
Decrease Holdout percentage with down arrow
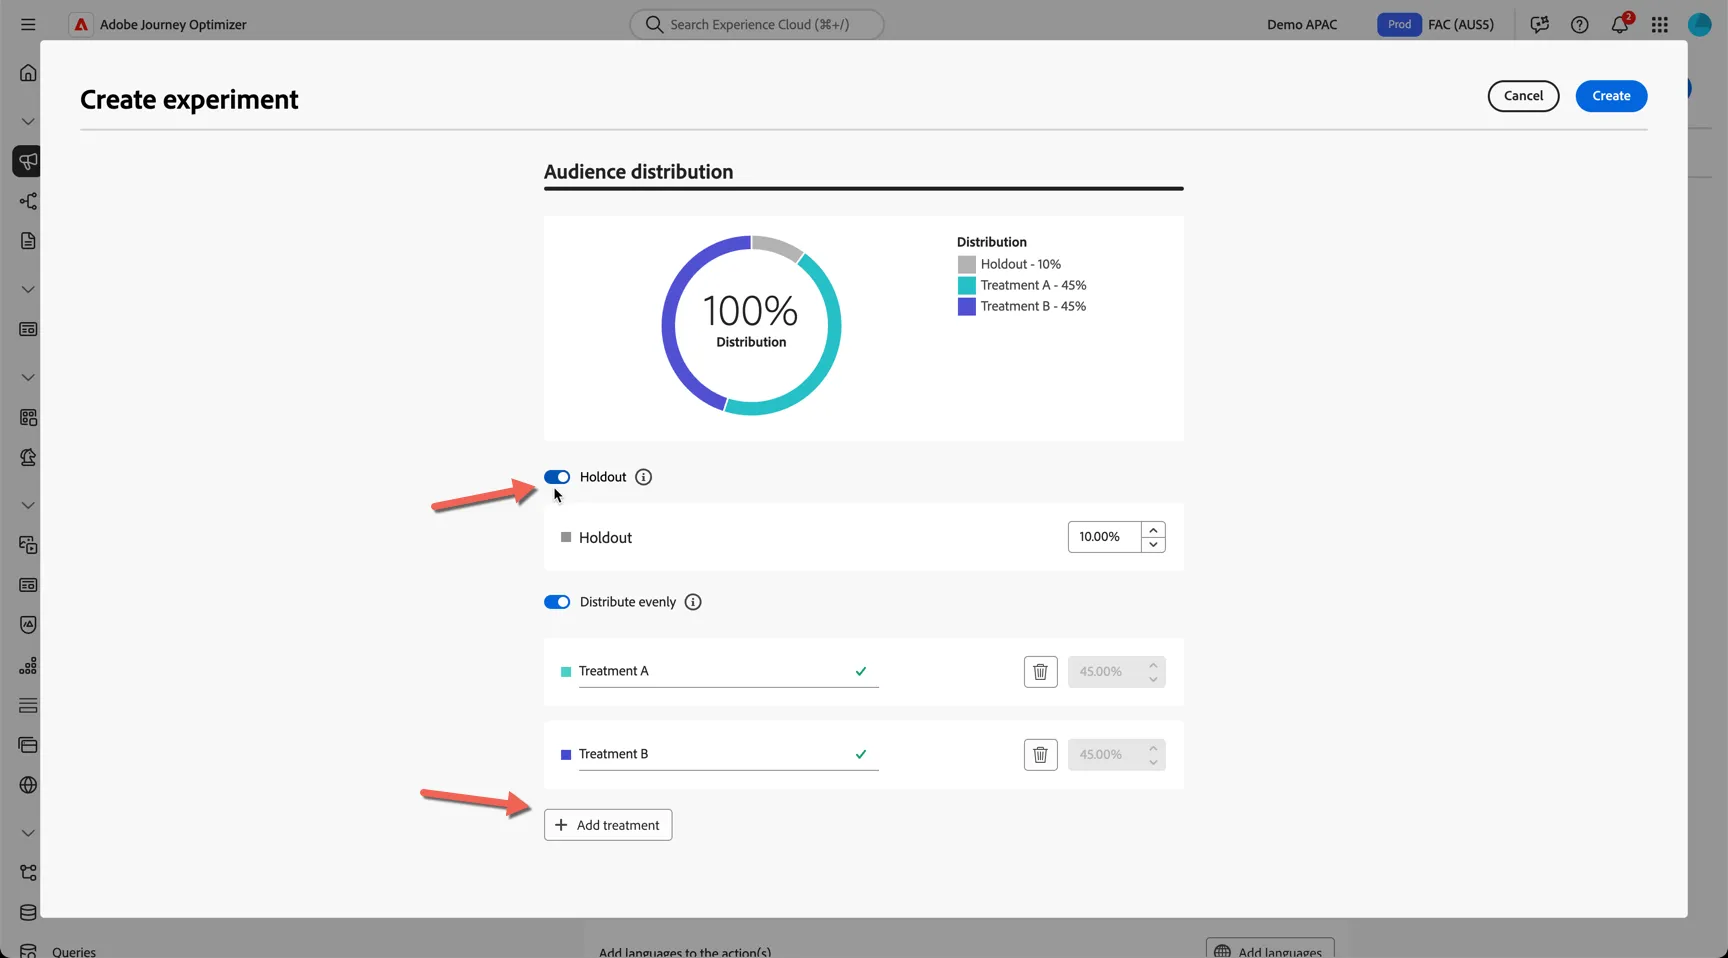click(x=1153, y=545)
